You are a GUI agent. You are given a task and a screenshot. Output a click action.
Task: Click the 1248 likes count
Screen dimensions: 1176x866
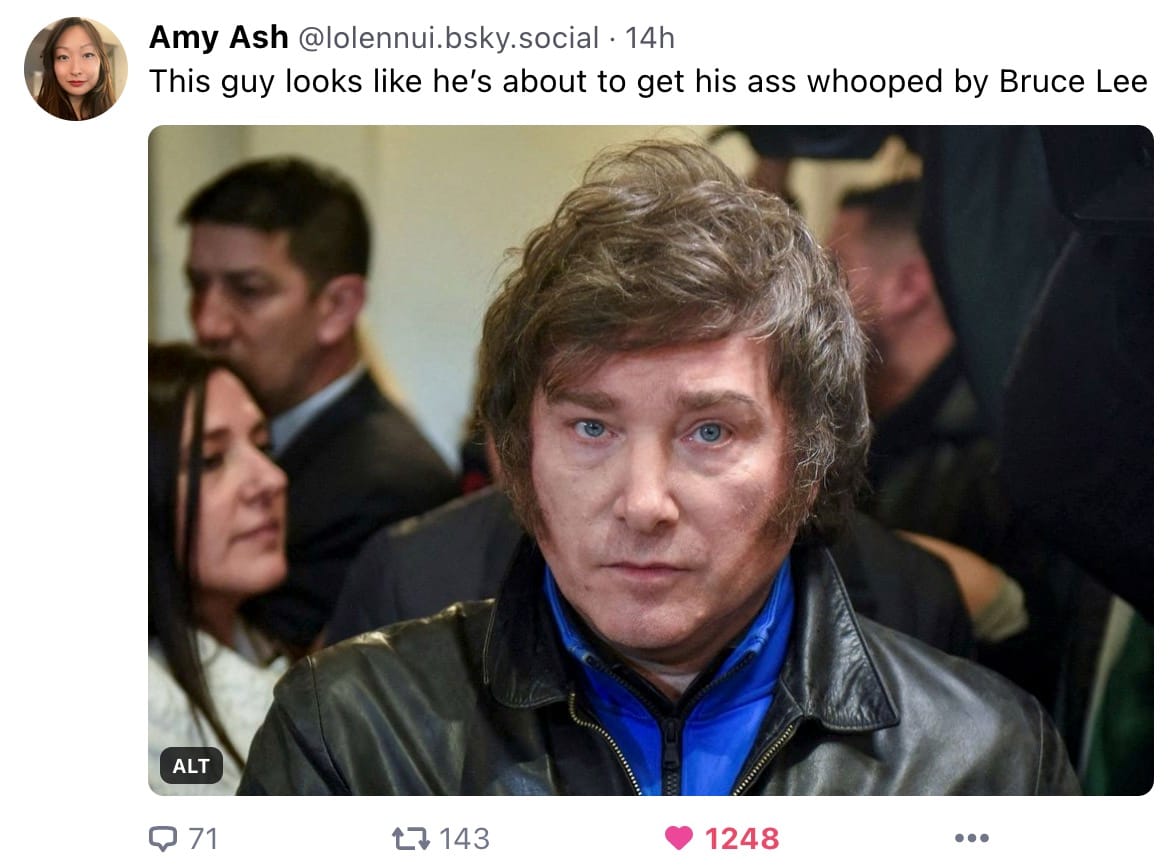pos(742,838)
